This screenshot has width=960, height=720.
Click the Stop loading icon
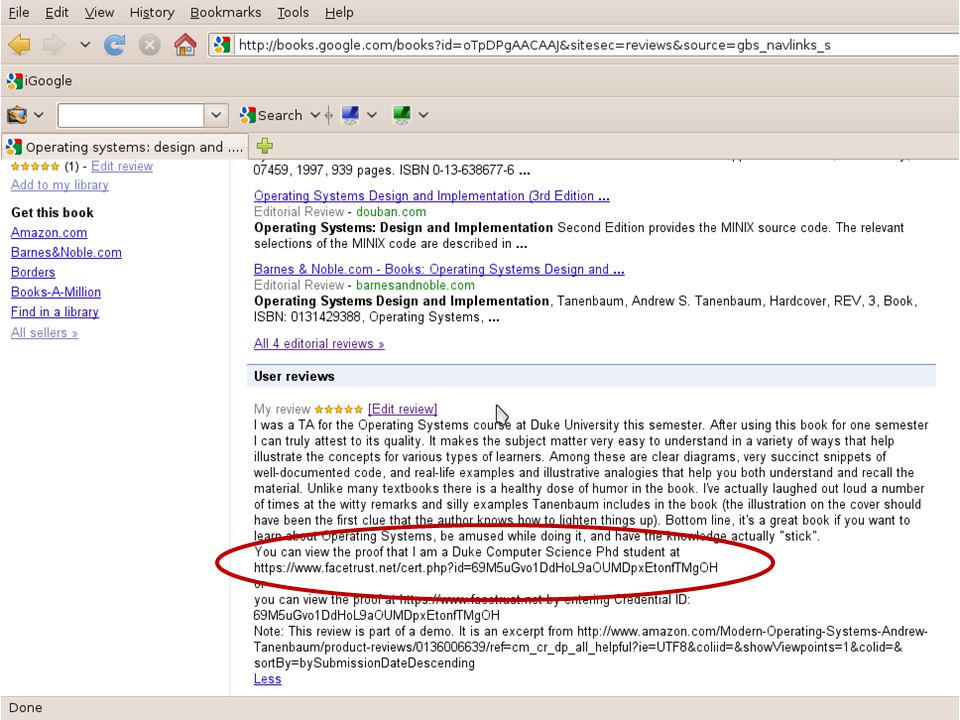tap(149, 45)
